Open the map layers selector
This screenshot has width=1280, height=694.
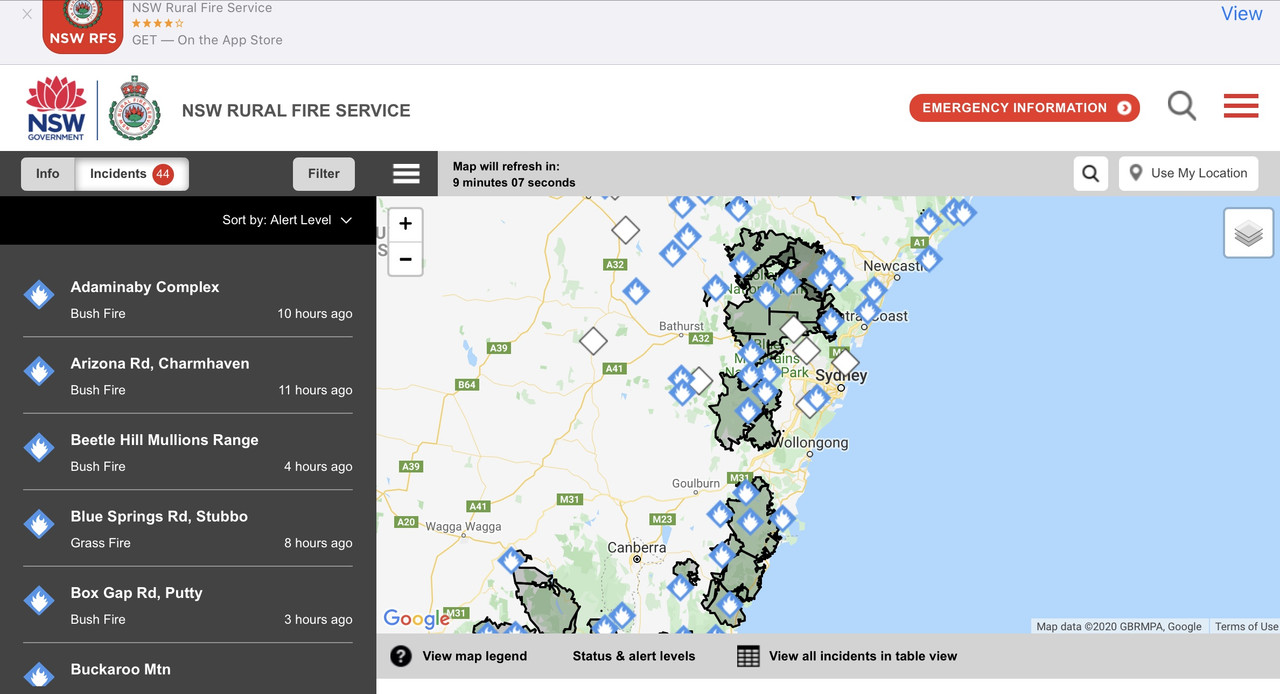(1248, 233)
